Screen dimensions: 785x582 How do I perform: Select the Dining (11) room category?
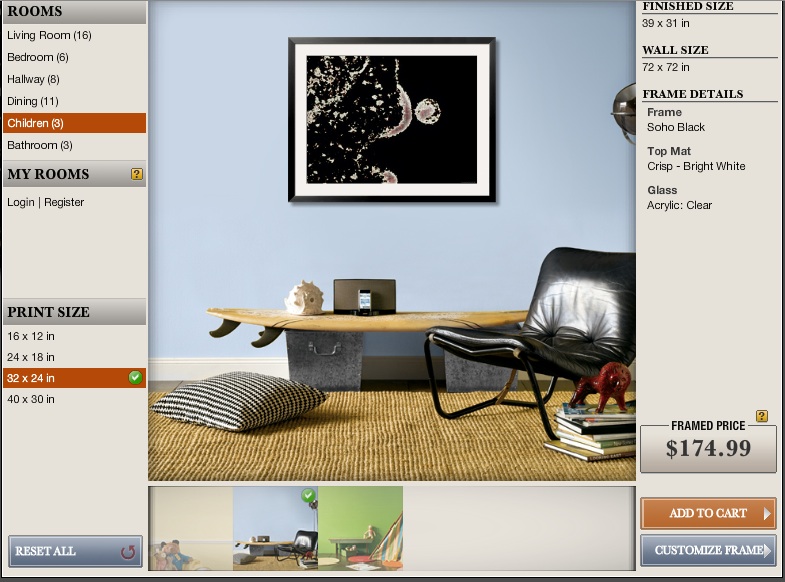point(33,101)
